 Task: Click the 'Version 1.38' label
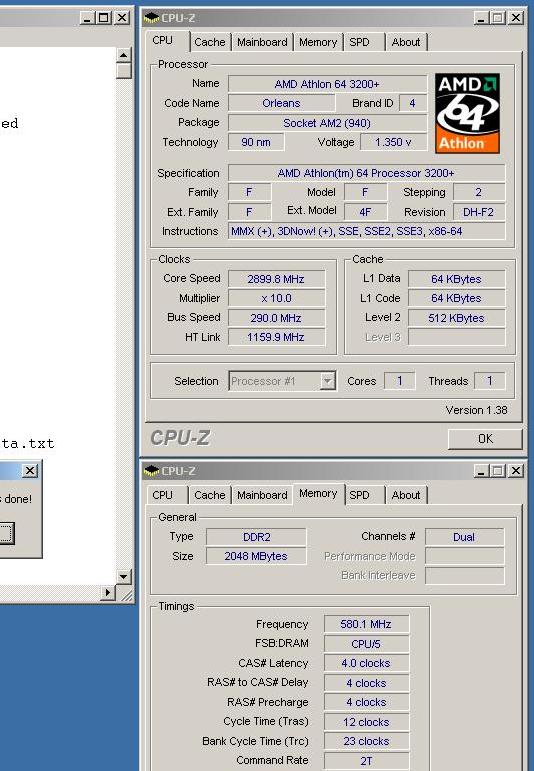tap(476, 410)
